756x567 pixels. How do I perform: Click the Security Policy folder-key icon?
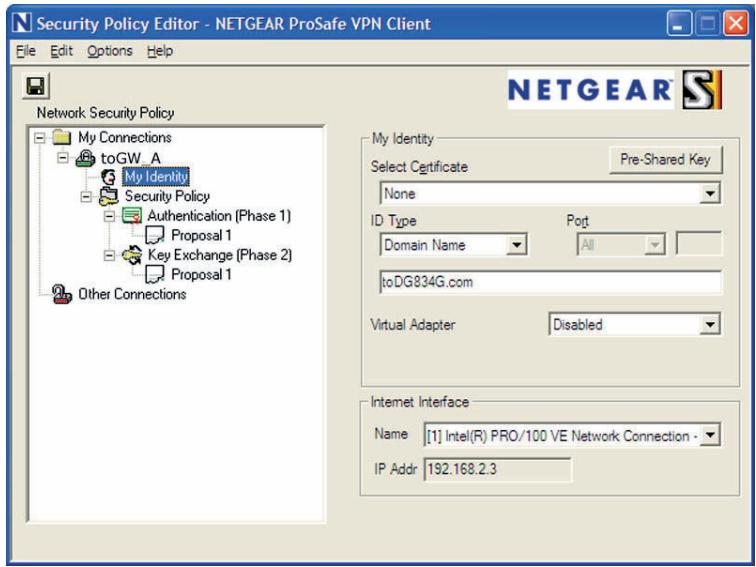tap(108, 196)
